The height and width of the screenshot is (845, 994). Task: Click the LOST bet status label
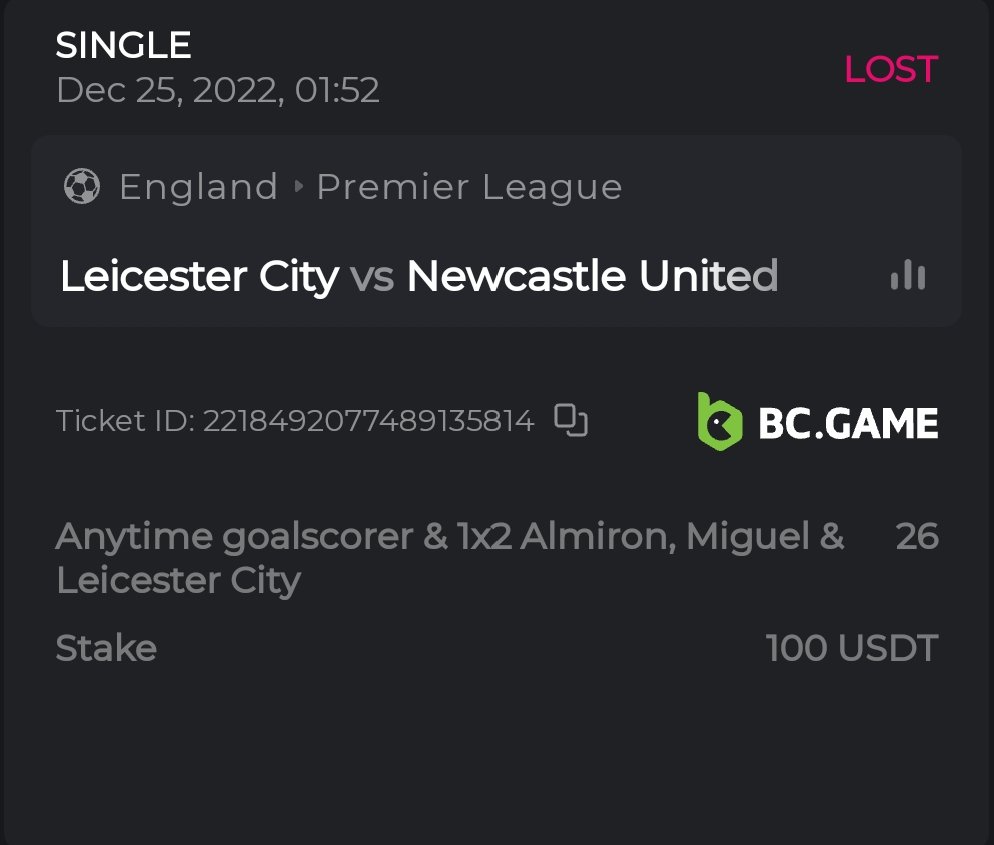click(891, 69)
